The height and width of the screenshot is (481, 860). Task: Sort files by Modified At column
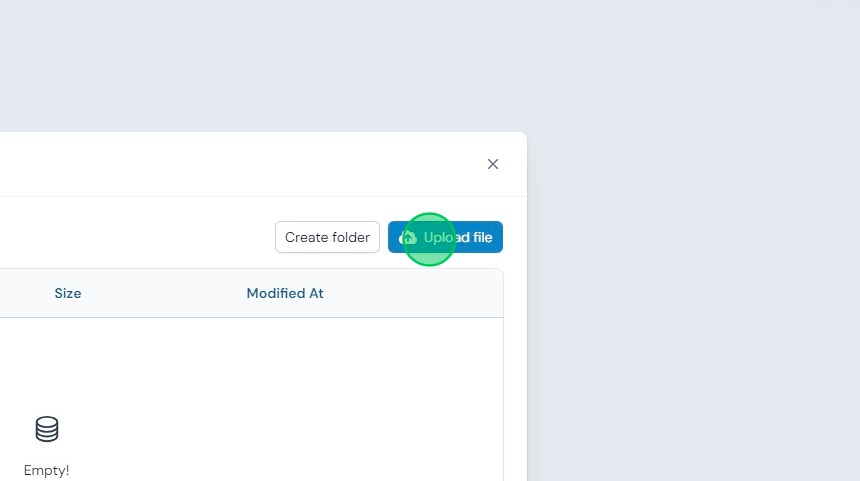285,293
